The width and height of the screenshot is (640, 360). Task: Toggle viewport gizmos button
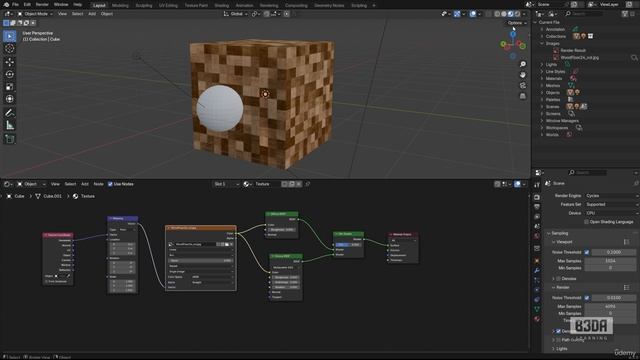pyautogui.click(x=457, y=14)
